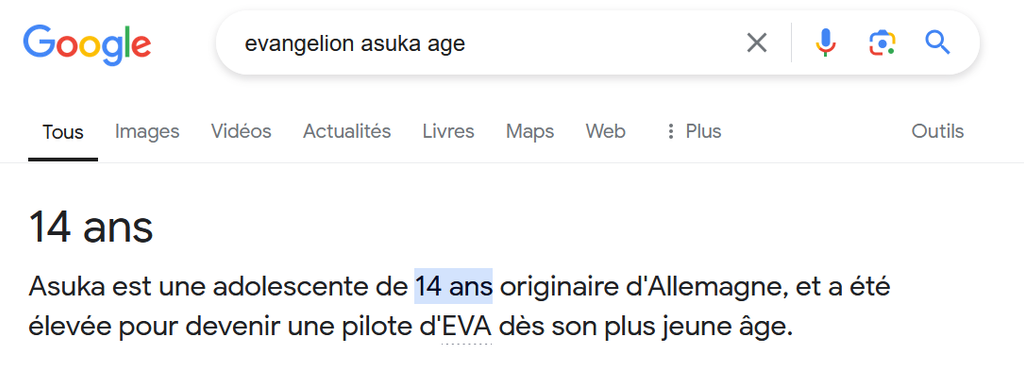Click the Google logo to go home

[x=87, y=44]
